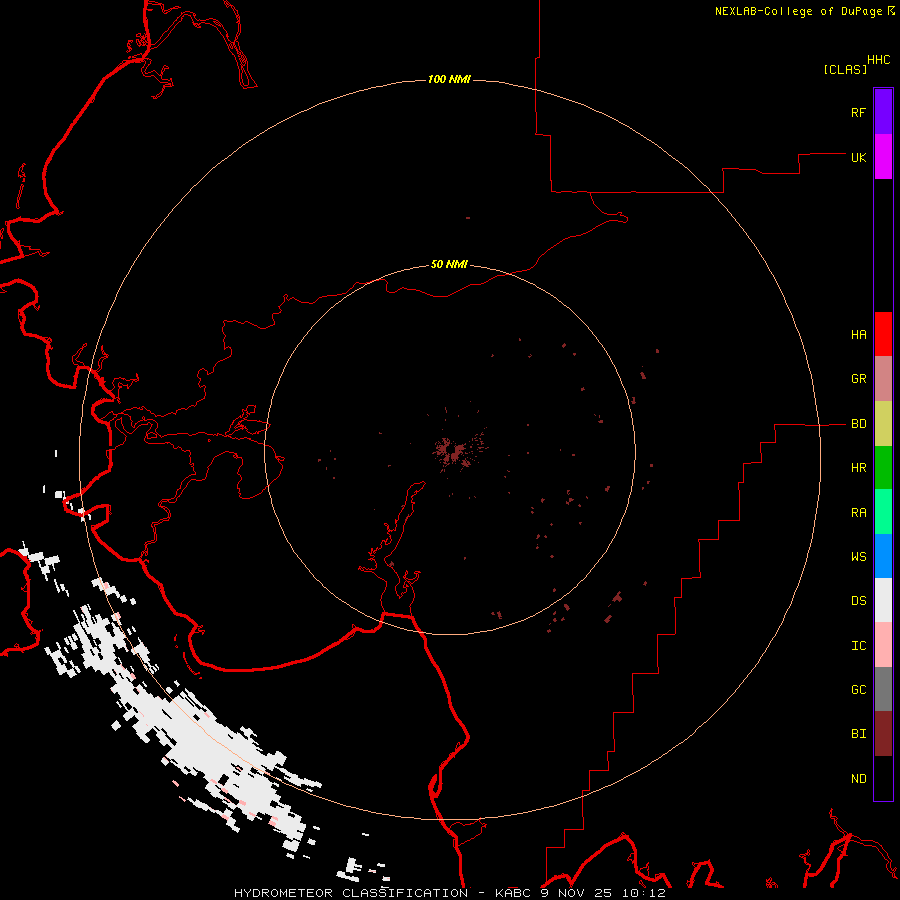Click the 9 NOV 25 date text
Viewport: 900px width, 900px height.
576,893
